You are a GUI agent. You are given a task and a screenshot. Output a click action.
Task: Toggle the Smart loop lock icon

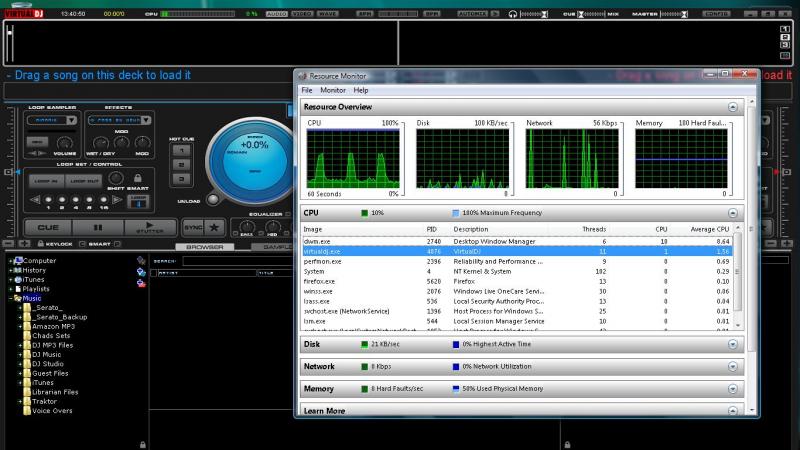[x=138, y=178]
